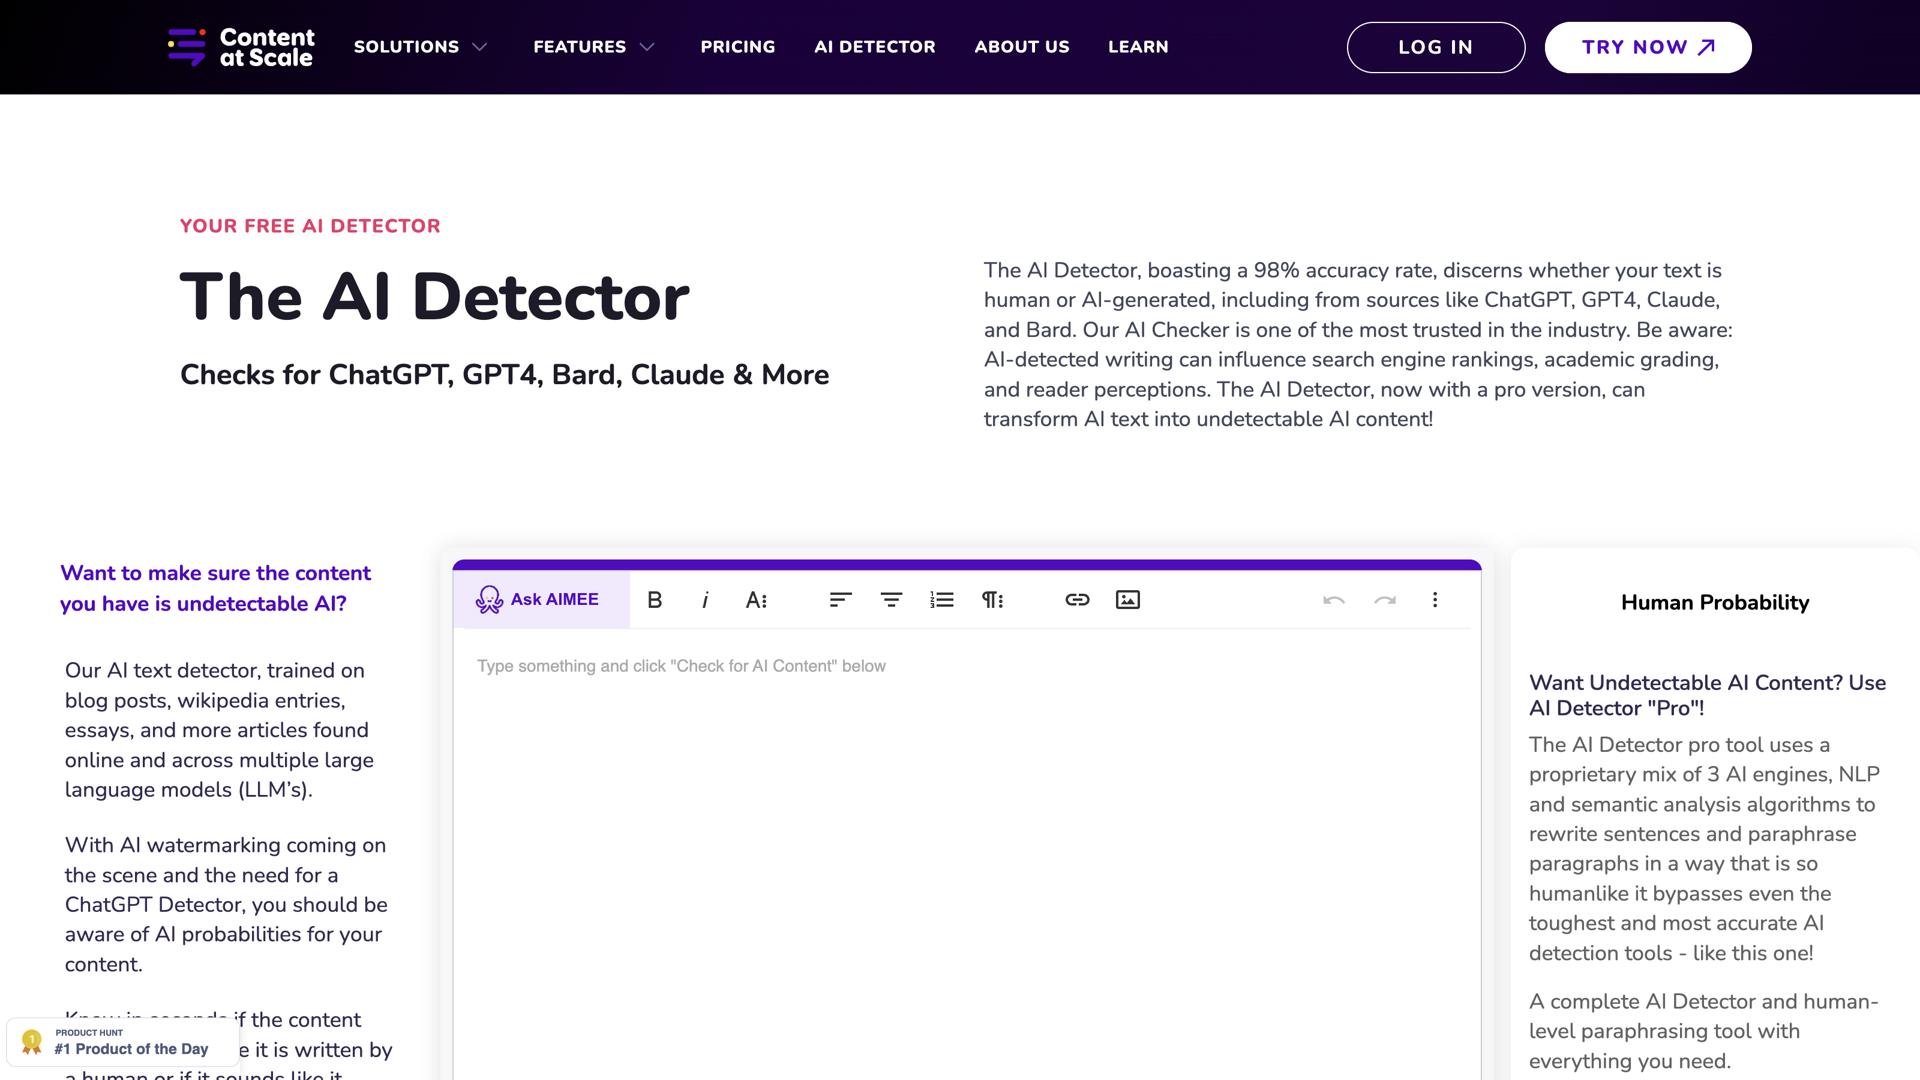Open the text style A dropdown
This screenshot has height=1080, width=1920.
[757, 600]
